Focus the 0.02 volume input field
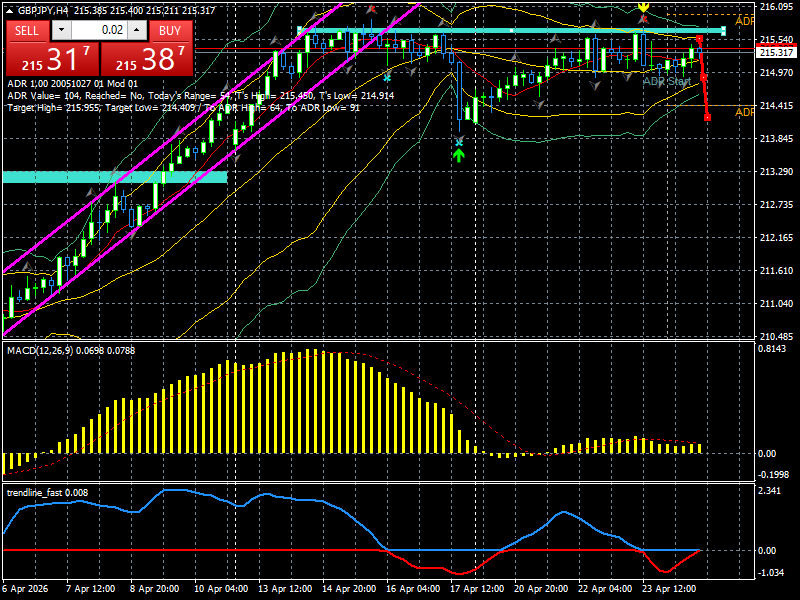Screen dimensions: 800x600 [x=99, y=30]
